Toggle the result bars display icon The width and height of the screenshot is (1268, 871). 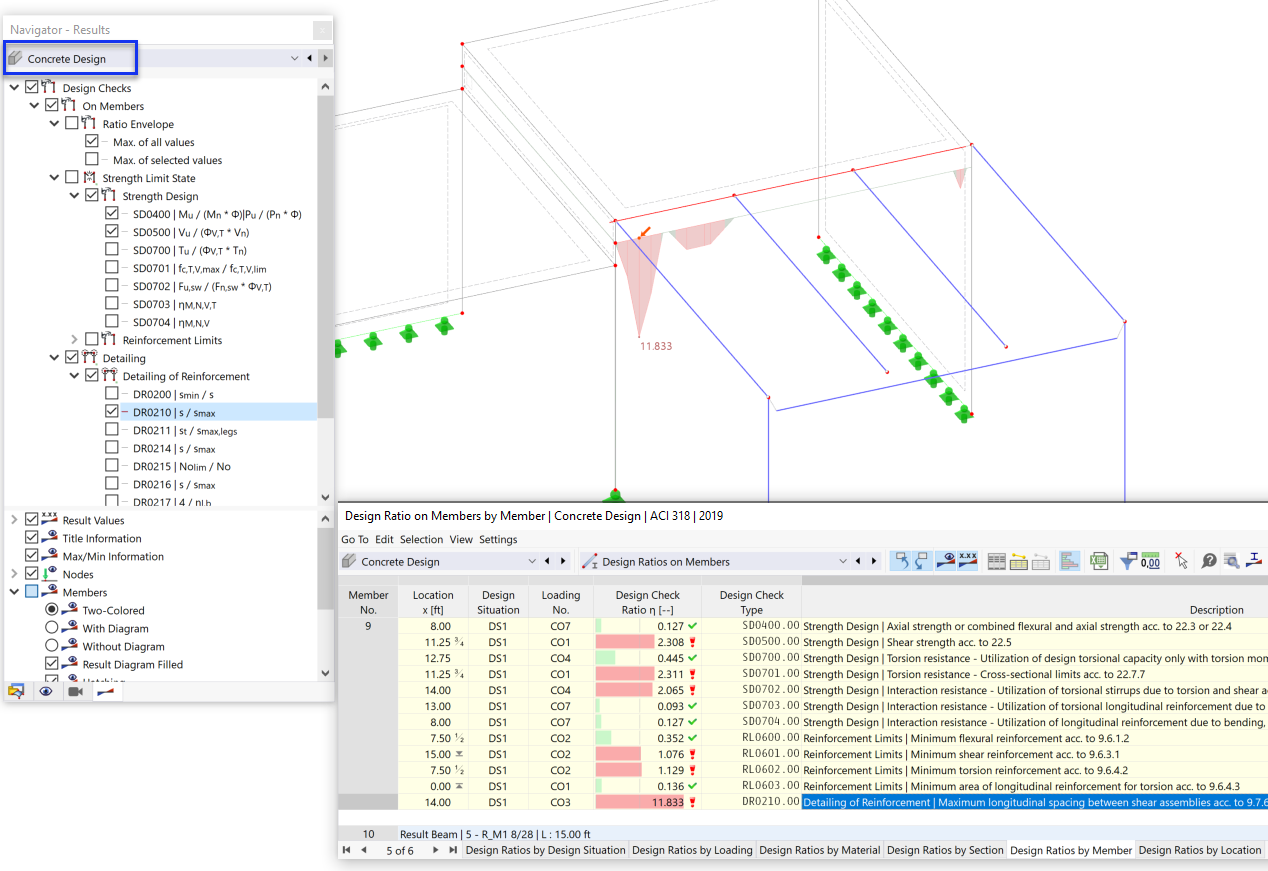[1069, 561]
